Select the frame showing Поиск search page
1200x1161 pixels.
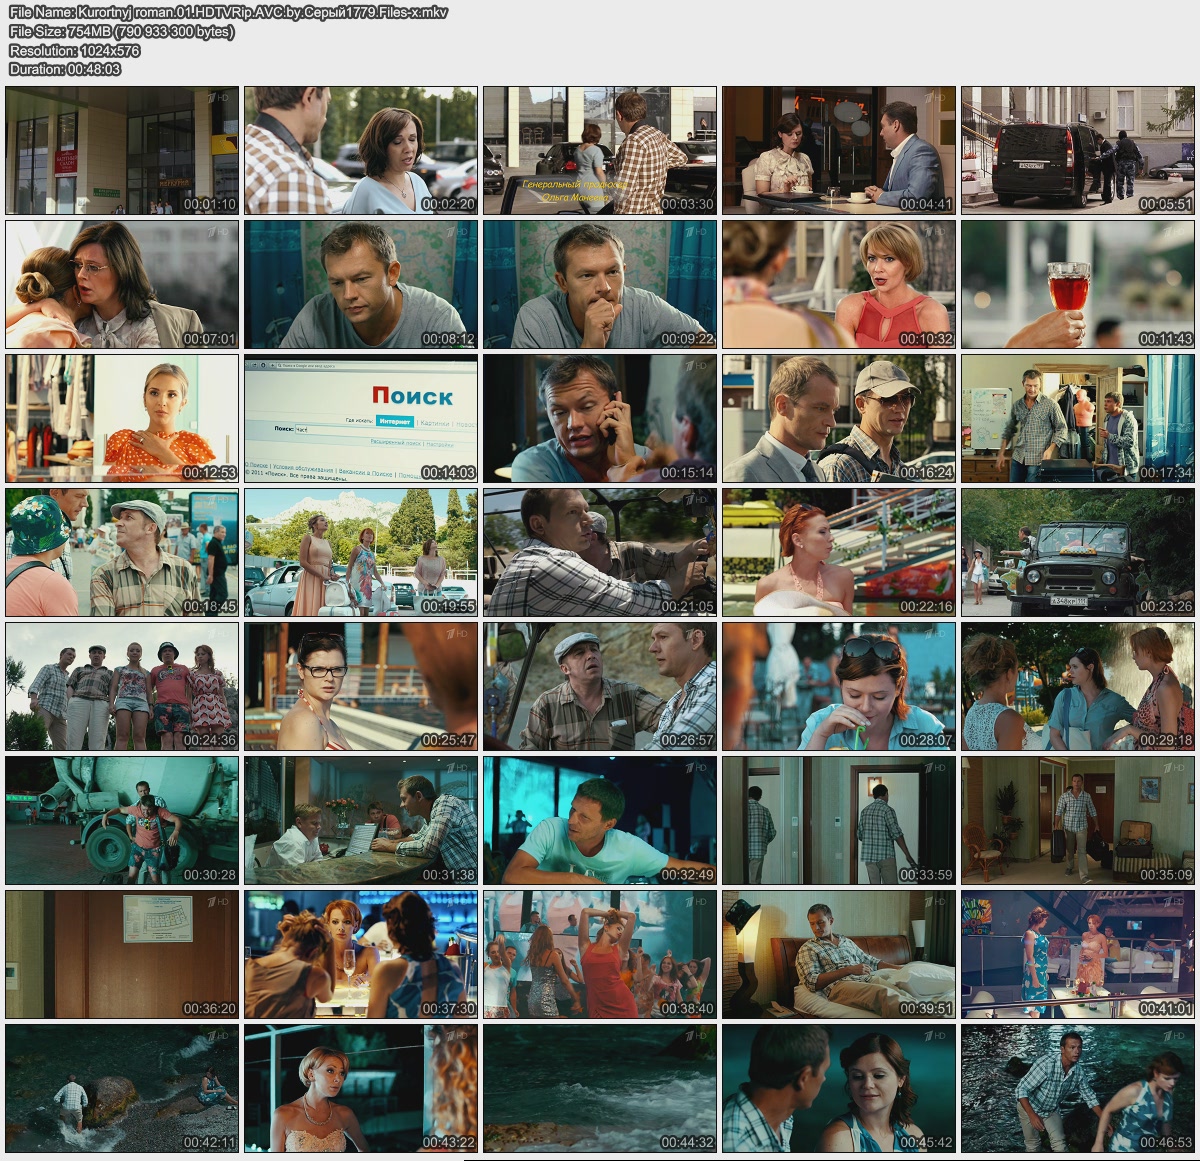(x=361, y=418)
